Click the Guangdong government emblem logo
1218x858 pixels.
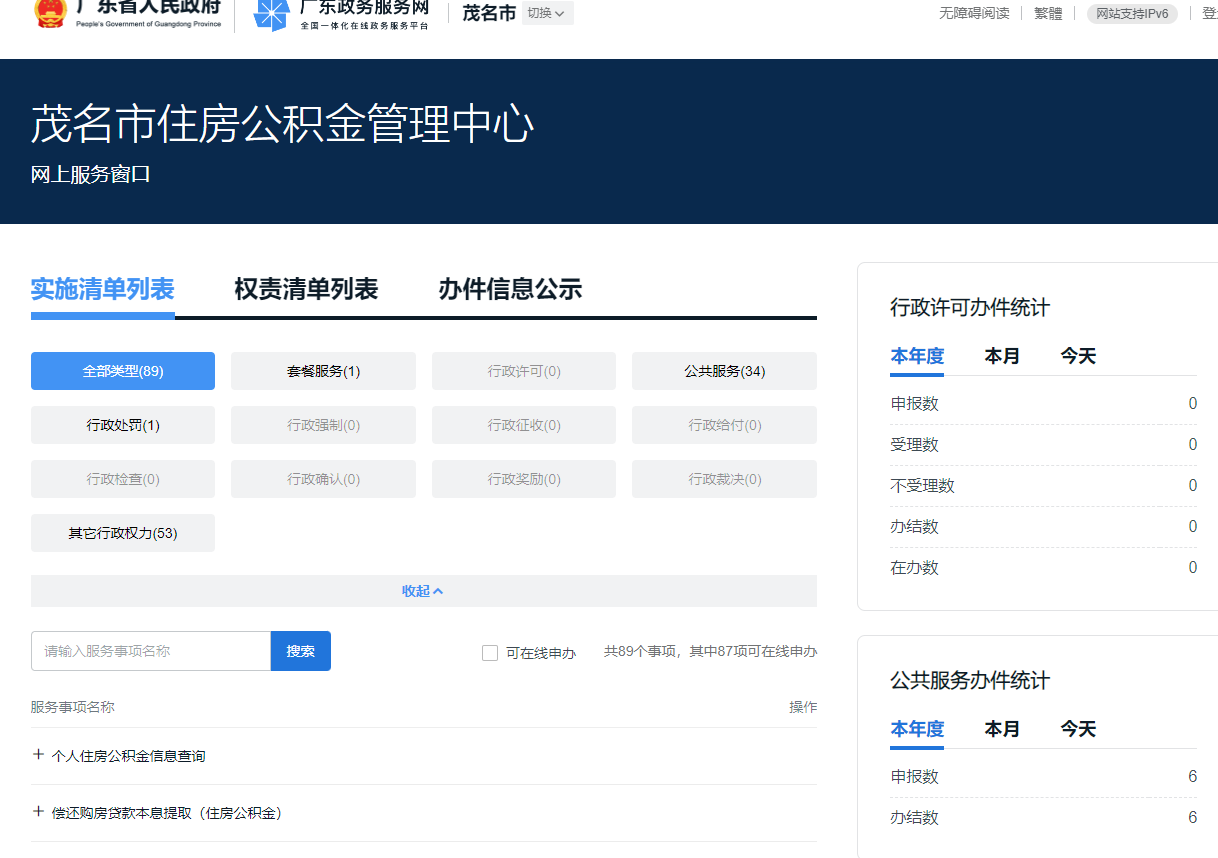(x=47, y=13)
